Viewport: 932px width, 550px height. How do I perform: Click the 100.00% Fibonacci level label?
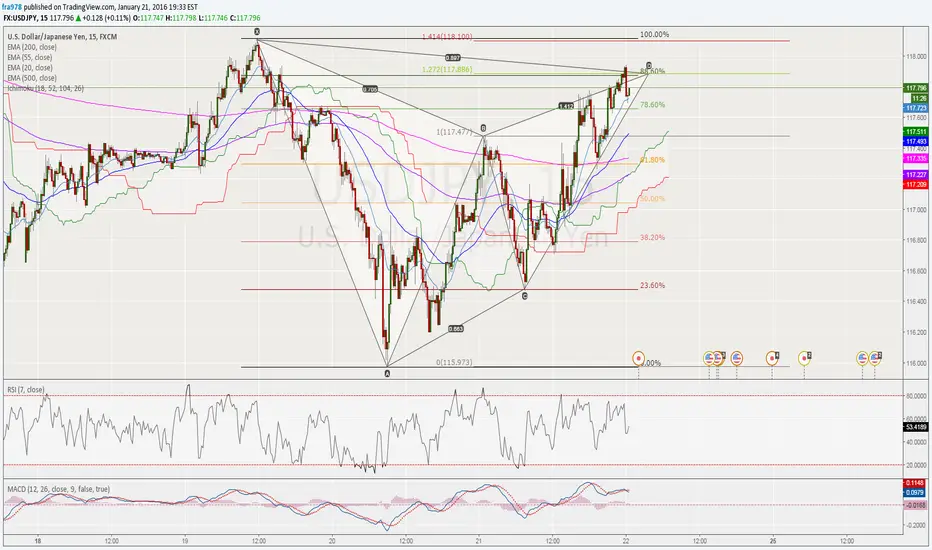[654, 34]
